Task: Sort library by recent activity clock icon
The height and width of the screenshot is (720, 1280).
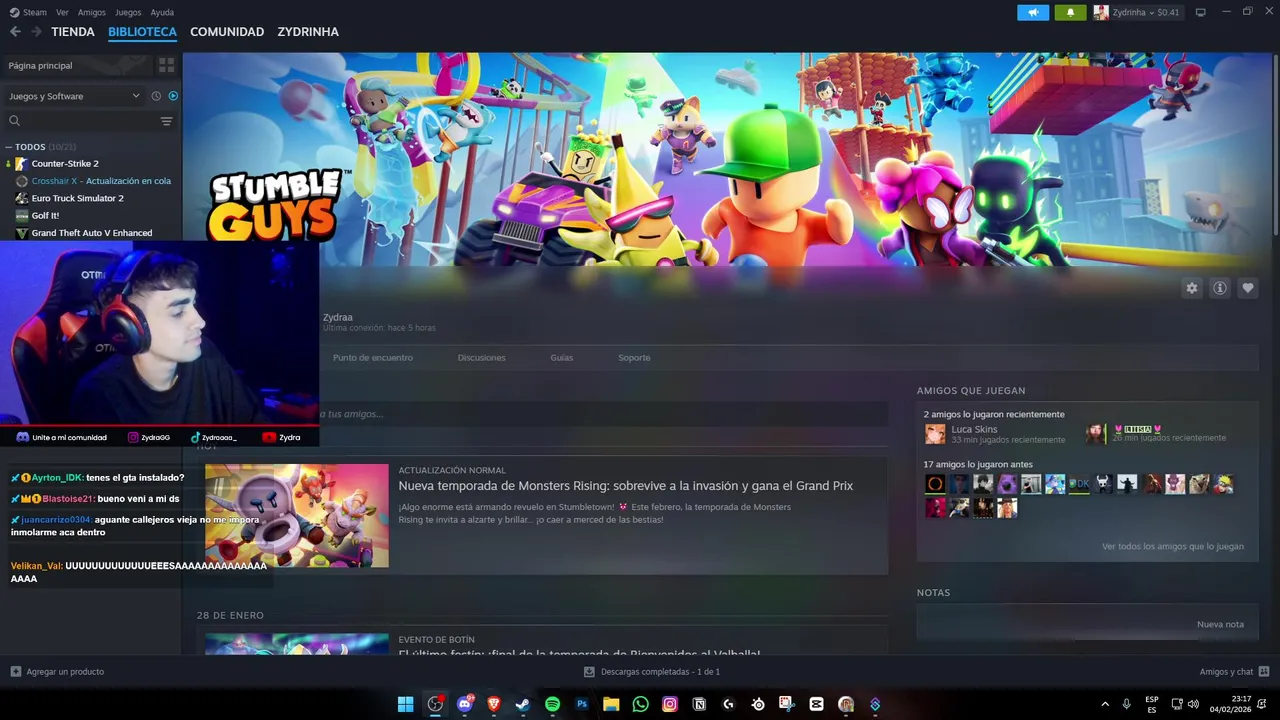Action: pyautogui.click(x=156, y=96)
